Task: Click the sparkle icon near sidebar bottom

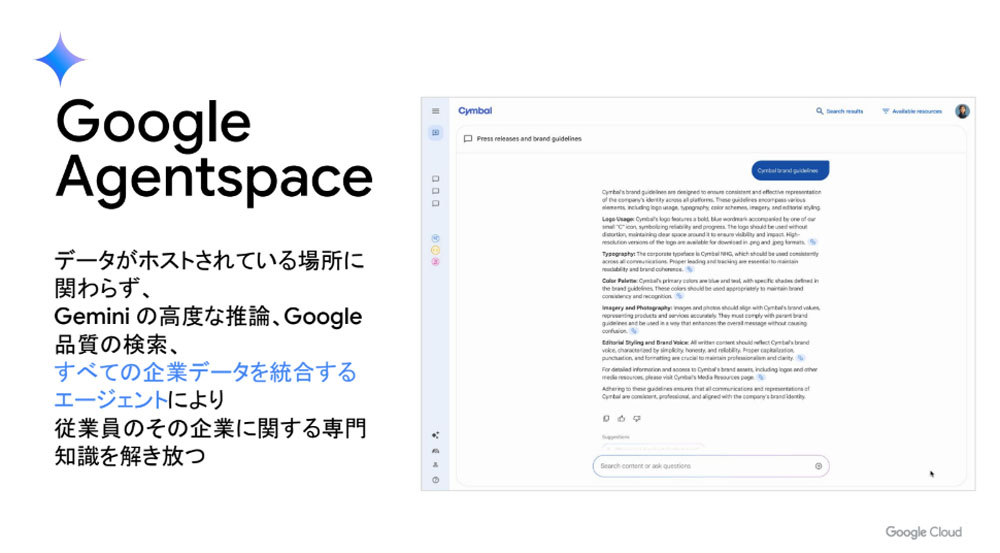Action: 436,435
